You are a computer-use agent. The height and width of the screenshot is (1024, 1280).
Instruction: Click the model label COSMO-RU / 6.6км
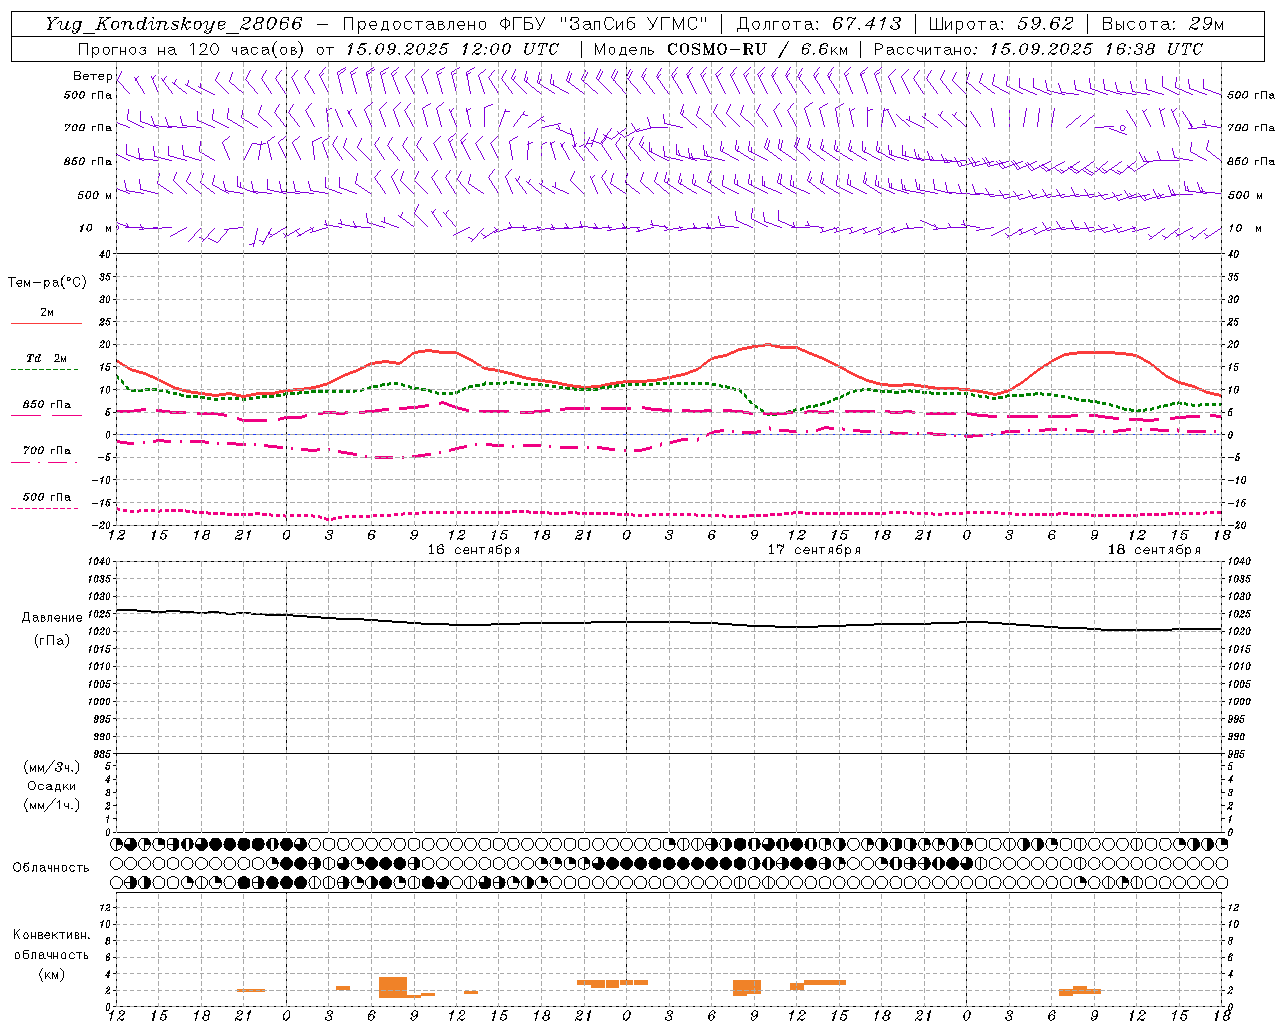click(757, 49)
